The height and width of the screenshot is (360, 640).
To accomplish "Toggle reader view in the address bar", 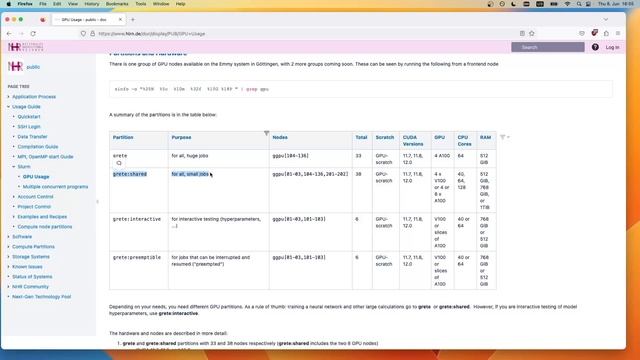I will click(522, 33).
